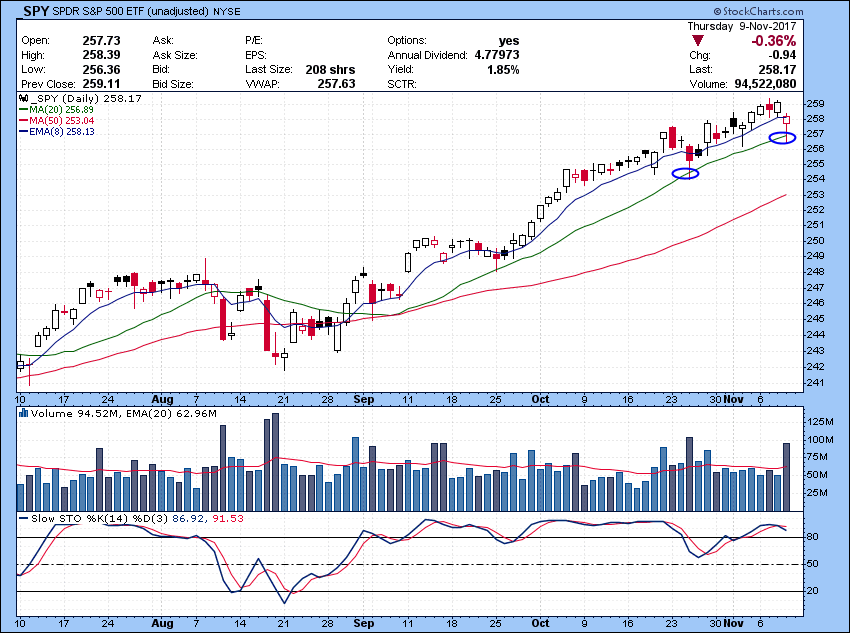Click the Bid Size label

coord(173,84)
